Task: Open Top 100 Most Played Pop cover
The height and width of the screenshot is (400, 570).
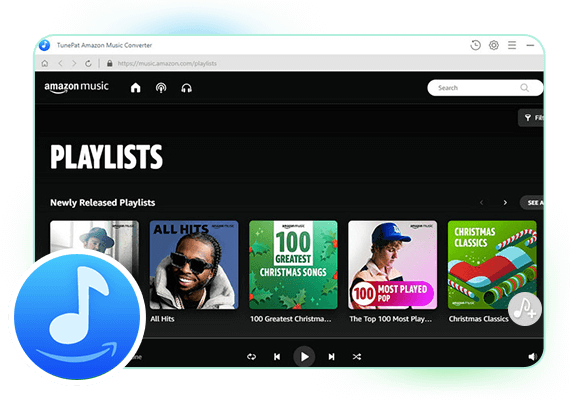Action: [393, 265]
